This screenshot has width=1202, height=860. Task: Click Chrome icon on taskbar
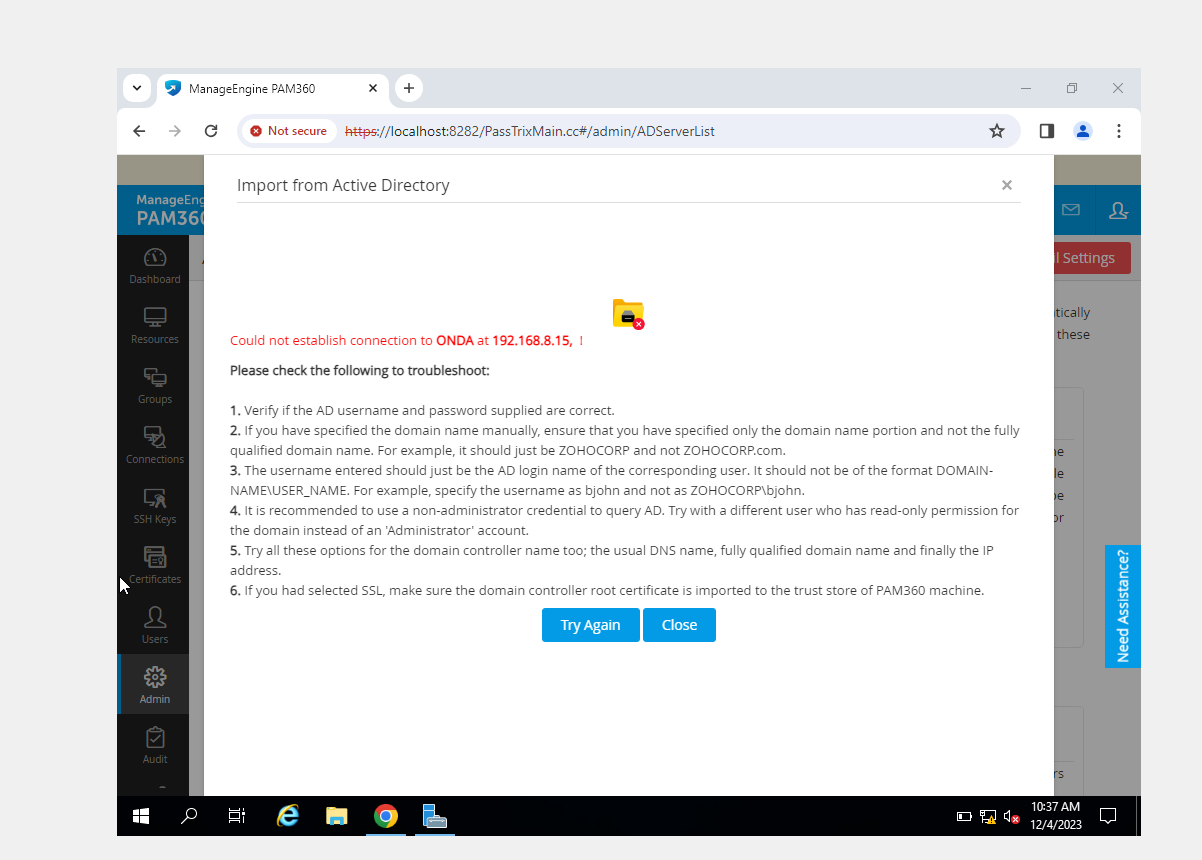[x=386, y=816]
